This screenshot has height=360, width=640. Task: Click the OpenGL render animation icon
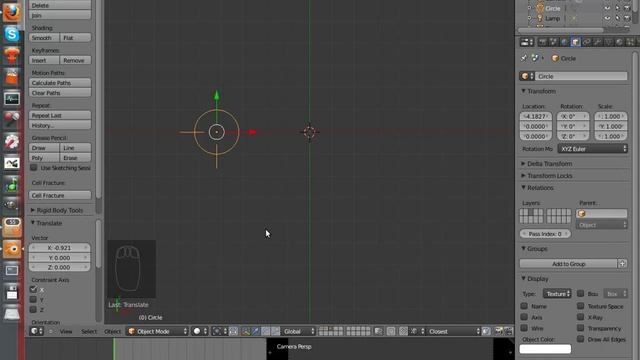point(509,331)
